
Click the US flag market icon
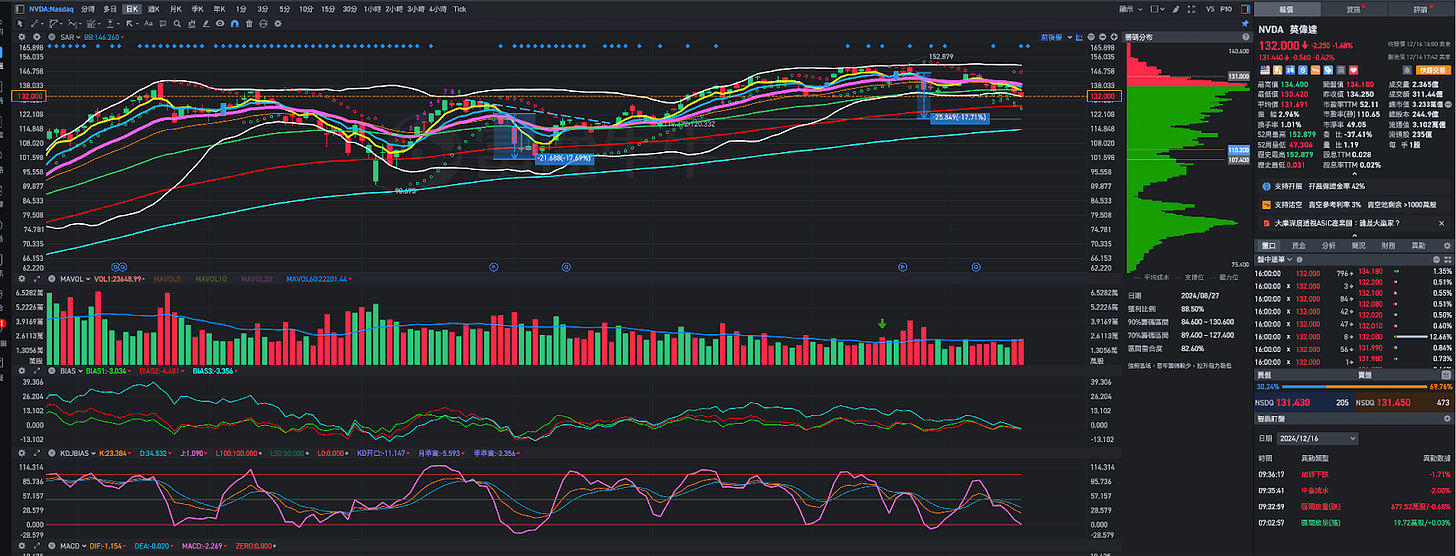1265,70
